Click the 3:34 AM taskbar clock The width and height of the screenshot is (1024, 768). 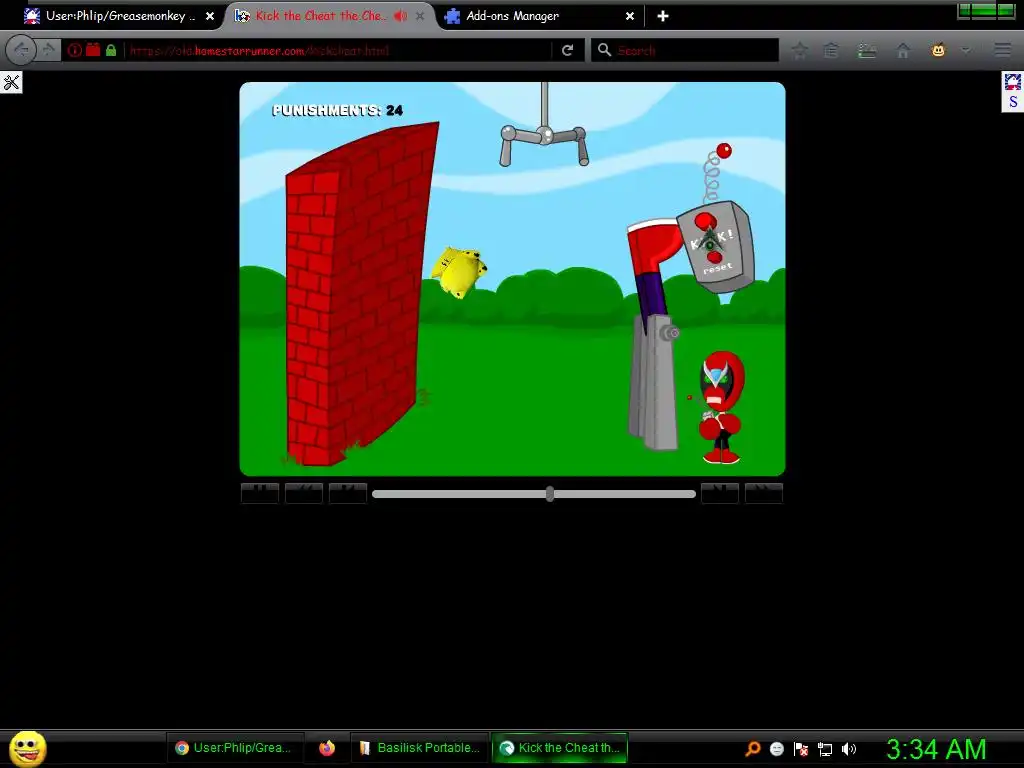click(x=936, y=748)
